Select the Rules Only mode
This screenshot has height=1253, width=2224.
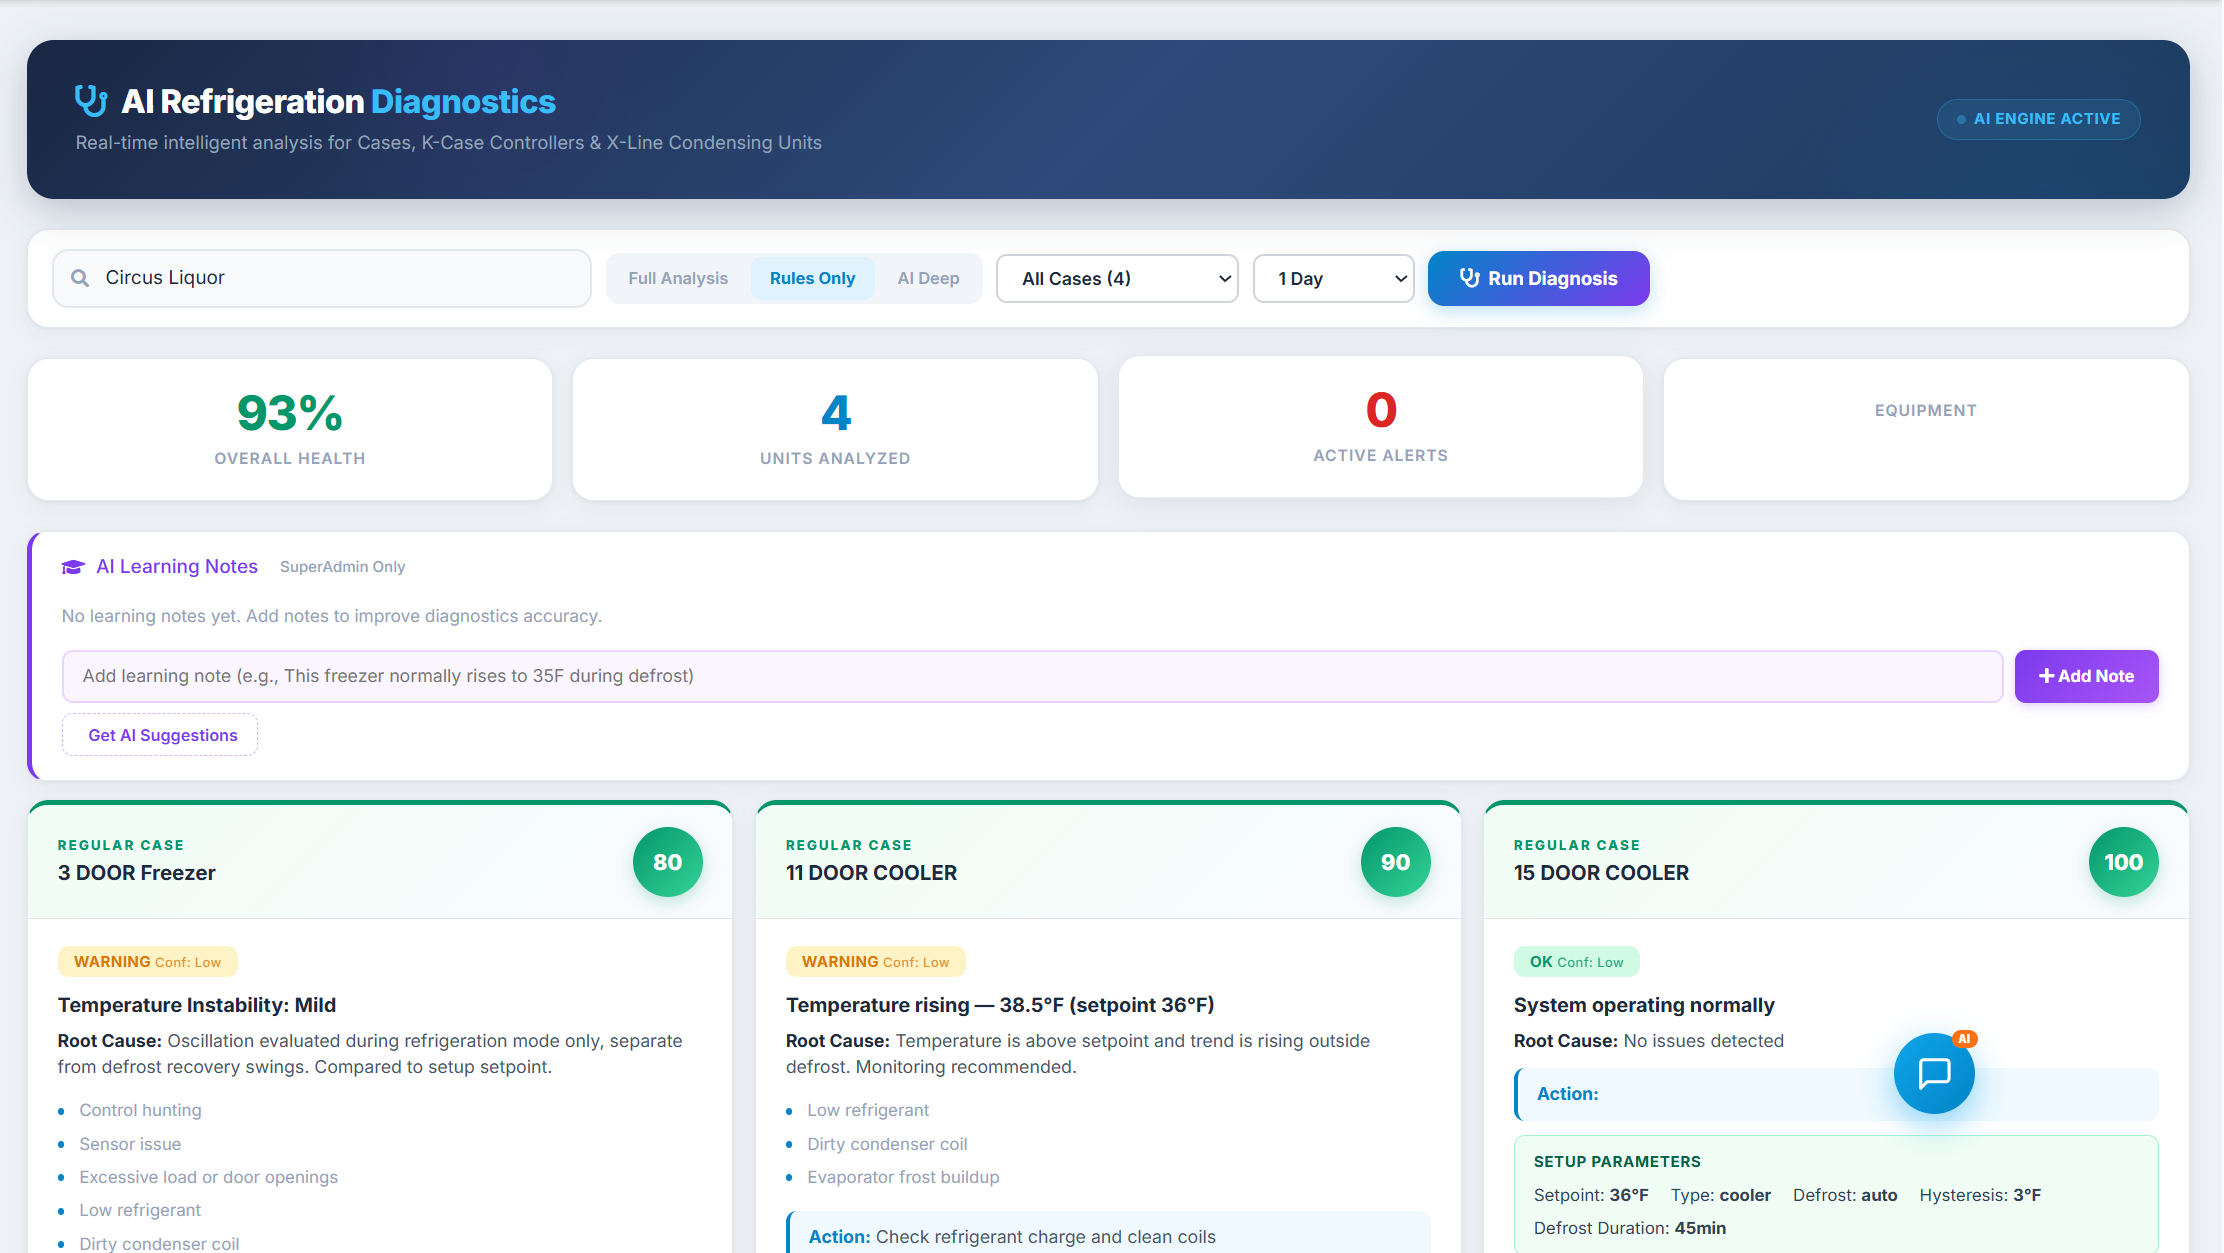[x=812, y=278]
